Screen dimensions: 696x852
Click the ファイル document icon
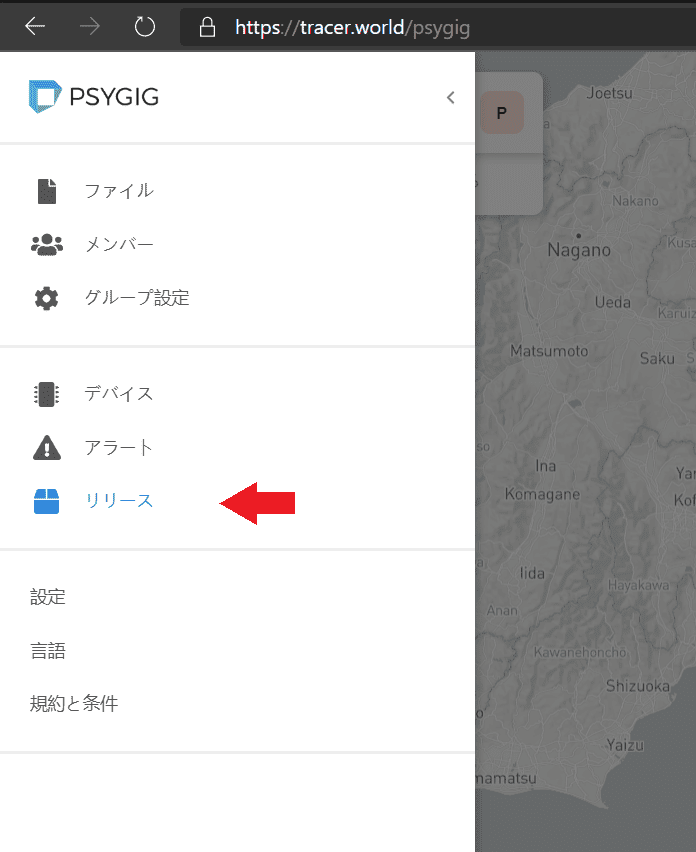click(46, 191)
